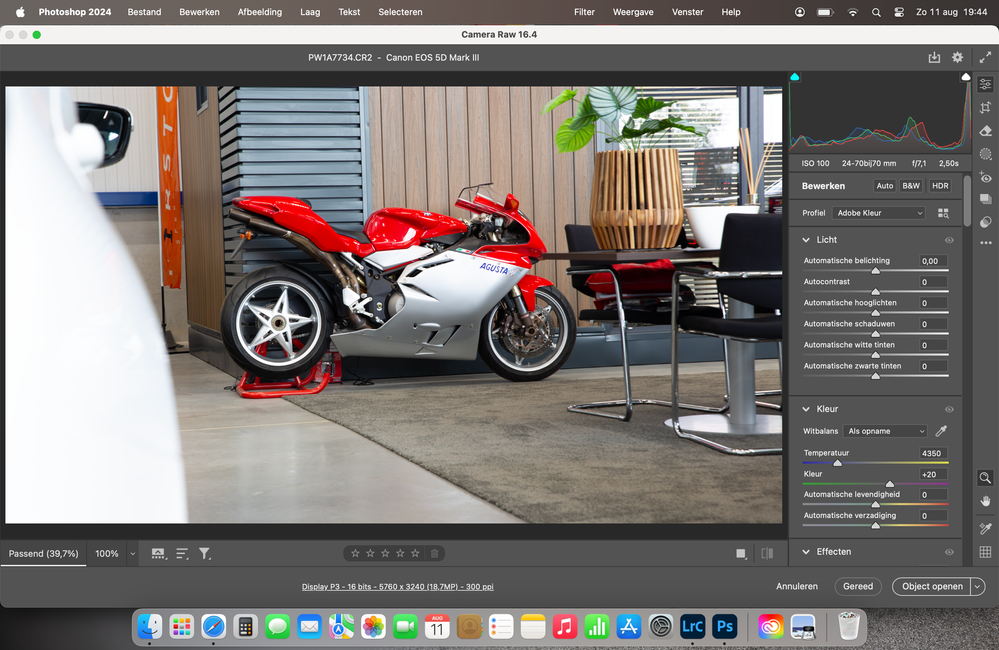Toggle before/after split view icon

[767, 553]
